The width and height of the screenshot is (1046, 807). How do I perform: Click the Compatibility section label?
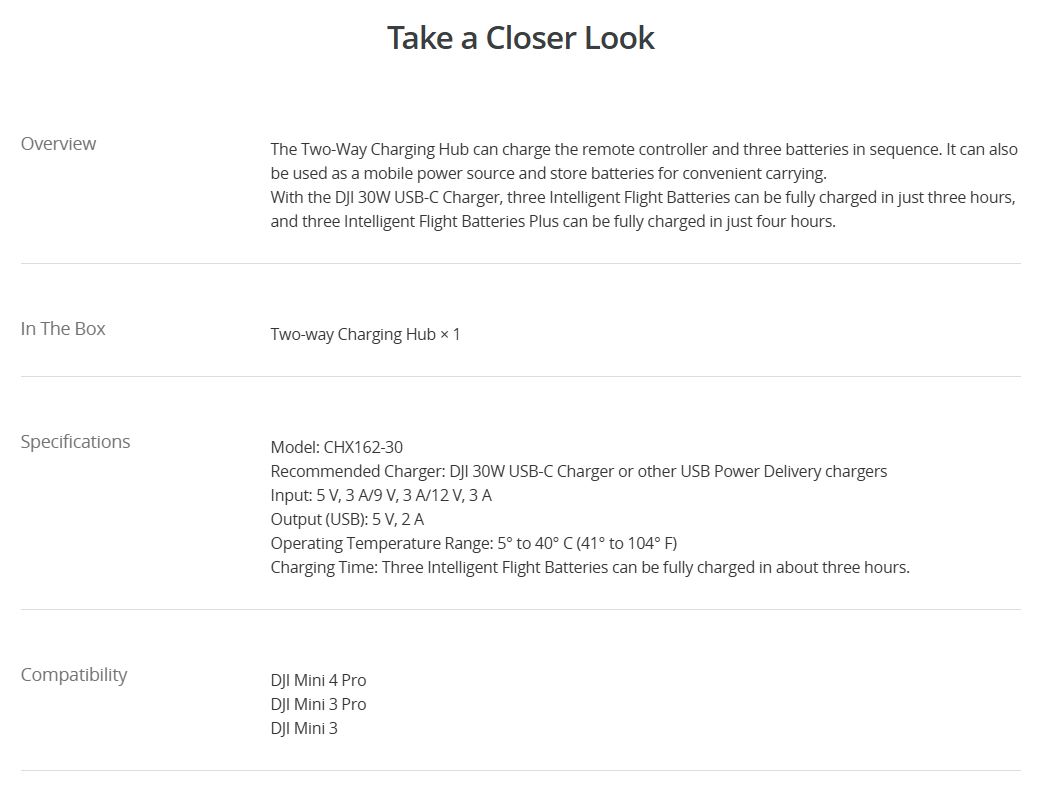74,675
